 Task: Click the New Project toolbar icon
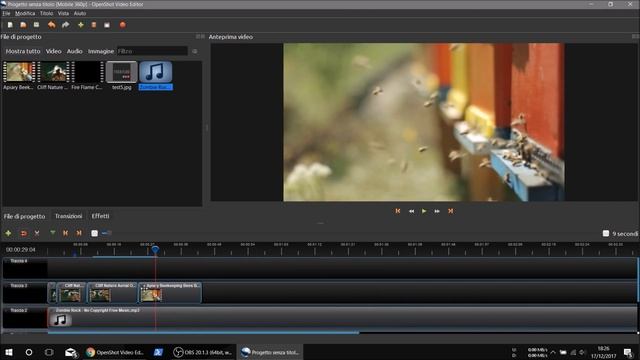[10, 25]
